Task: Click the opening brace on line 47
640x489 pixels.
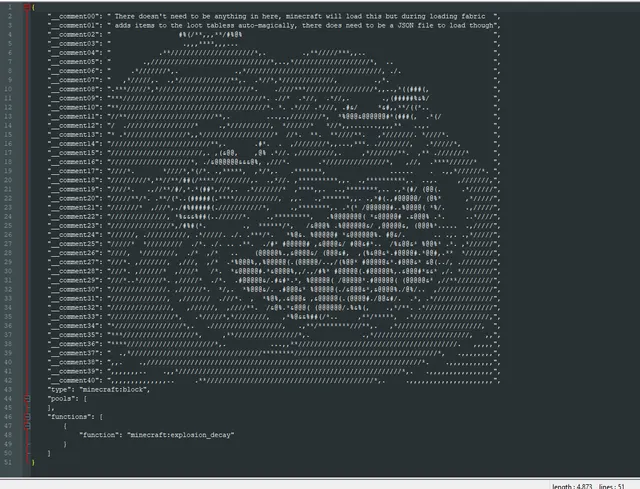Action: (65, 426)
